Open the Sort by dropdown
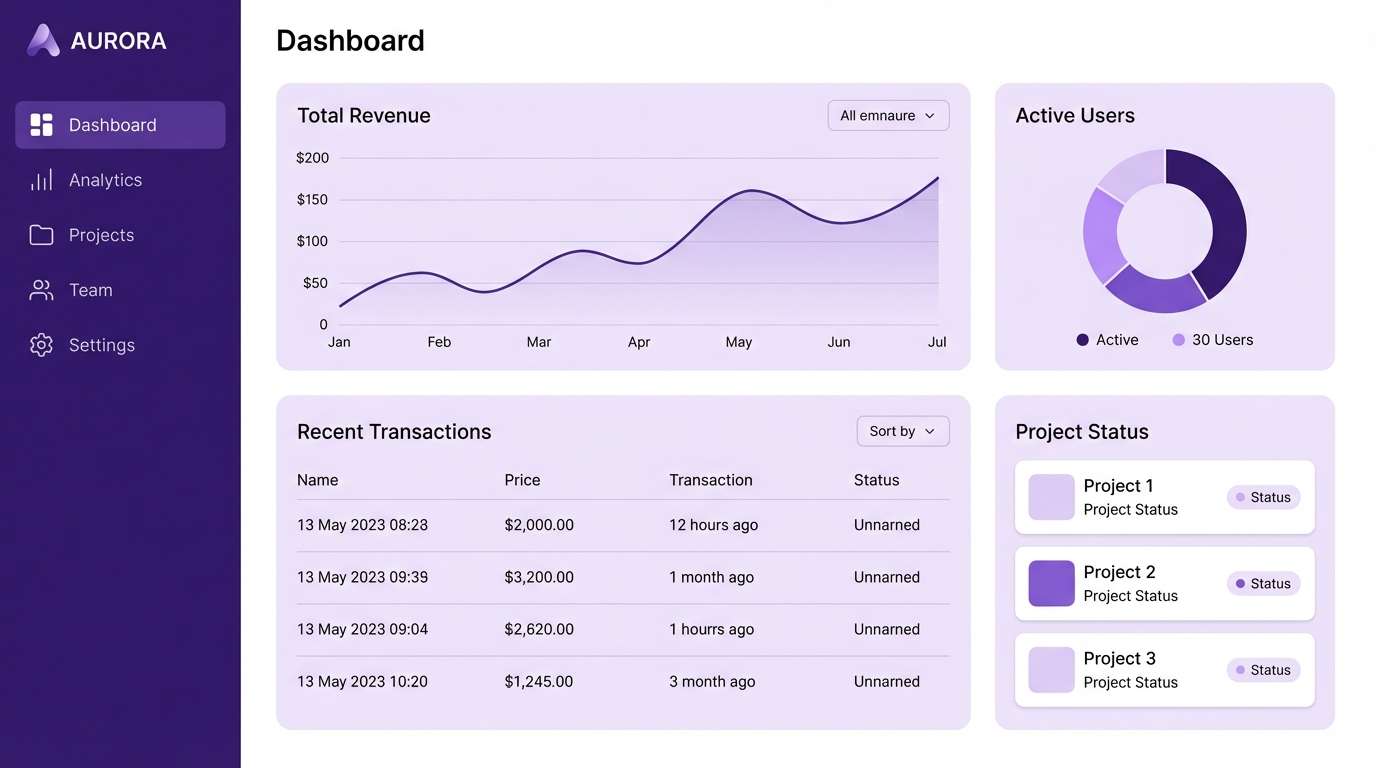The image size is (1376, 768). [902, 431]
